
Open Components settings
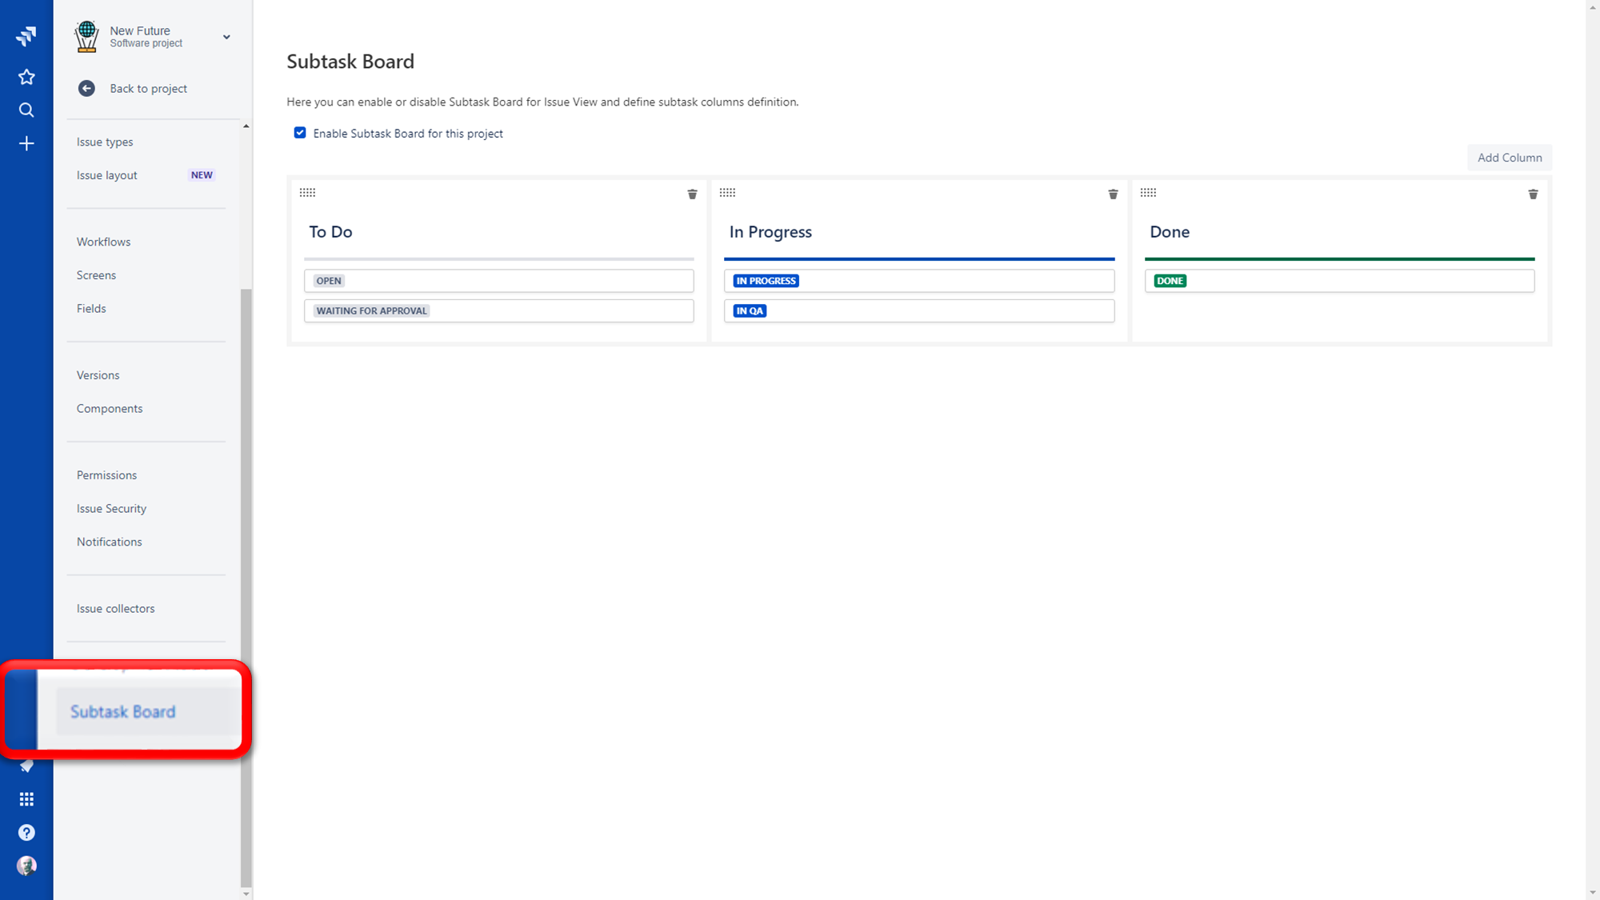coord(110,408)
